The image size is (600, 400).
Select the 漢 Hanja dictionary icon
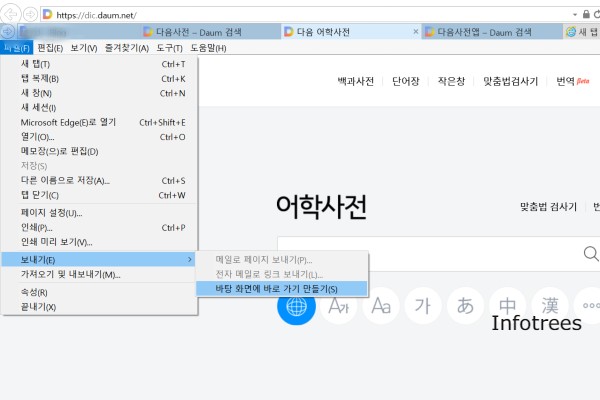[550, 306]
